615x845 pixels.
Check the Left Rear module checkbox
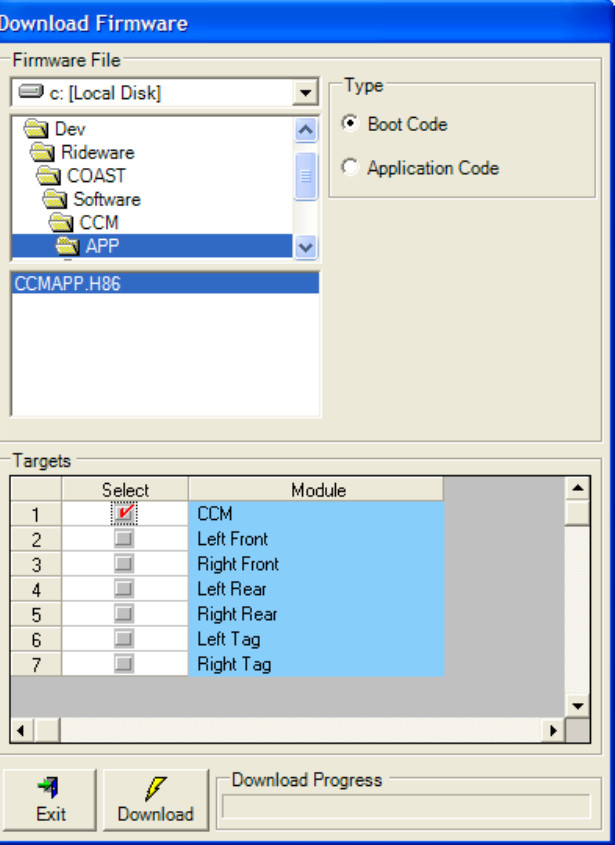click(124, 588)
